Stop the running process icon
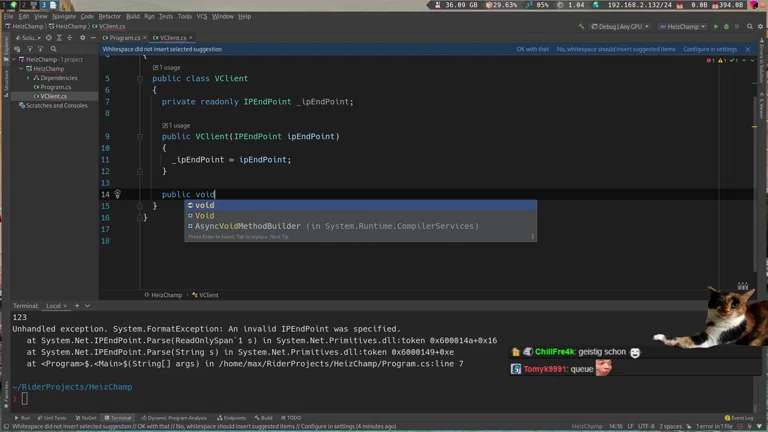Image resolution: width=768 pixels, height=432 pixels. pos(736,26)
